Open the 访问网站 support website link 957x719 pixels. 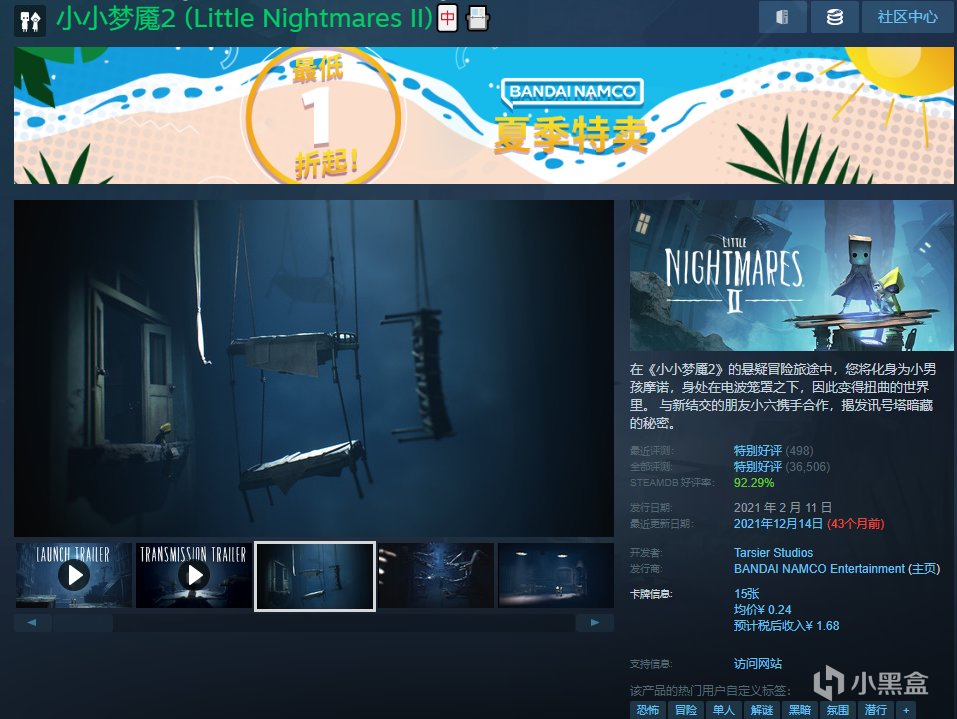[x=757, y=663]
